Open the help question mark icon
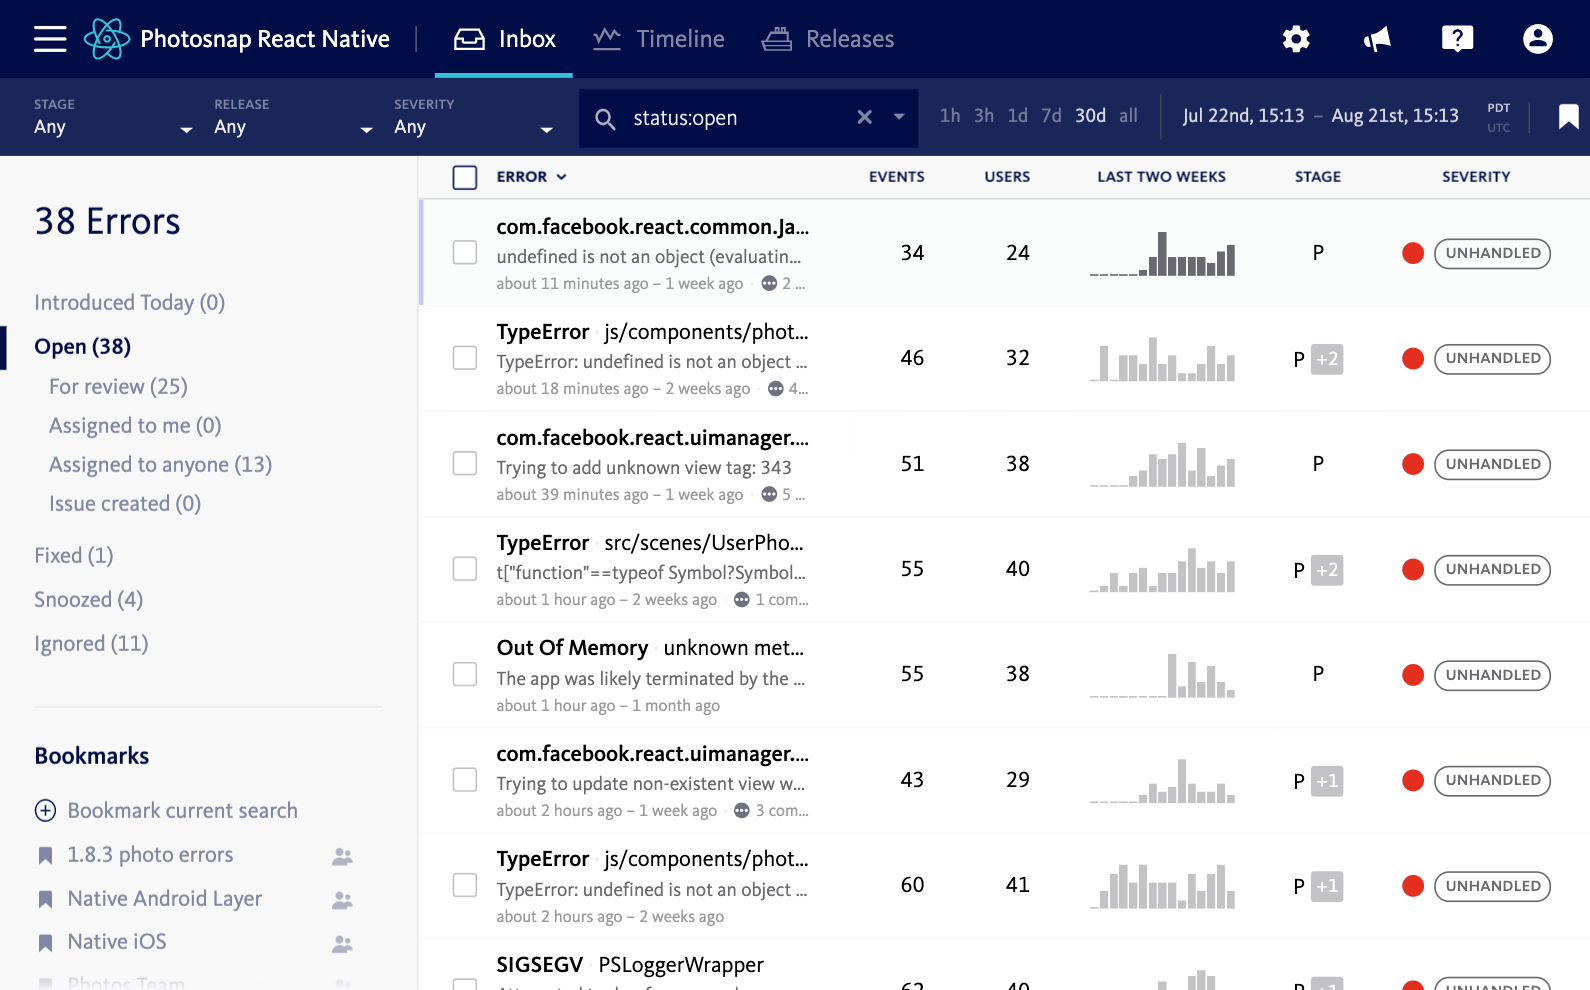Viewport: 1590px width, 990px height. click(x=1457, y=39)
